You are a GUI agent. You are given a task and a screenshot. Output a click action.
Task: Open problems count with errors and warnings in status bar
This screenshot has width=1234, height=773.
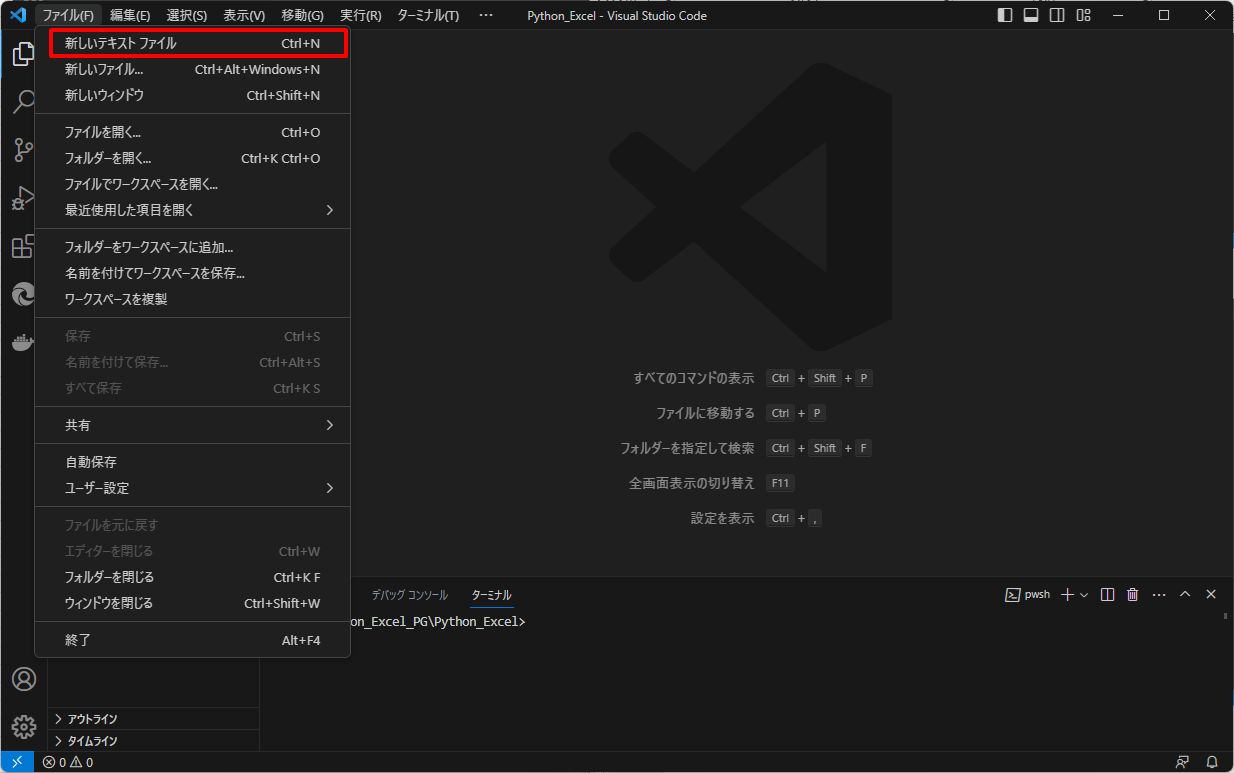[x=68, y=762]
